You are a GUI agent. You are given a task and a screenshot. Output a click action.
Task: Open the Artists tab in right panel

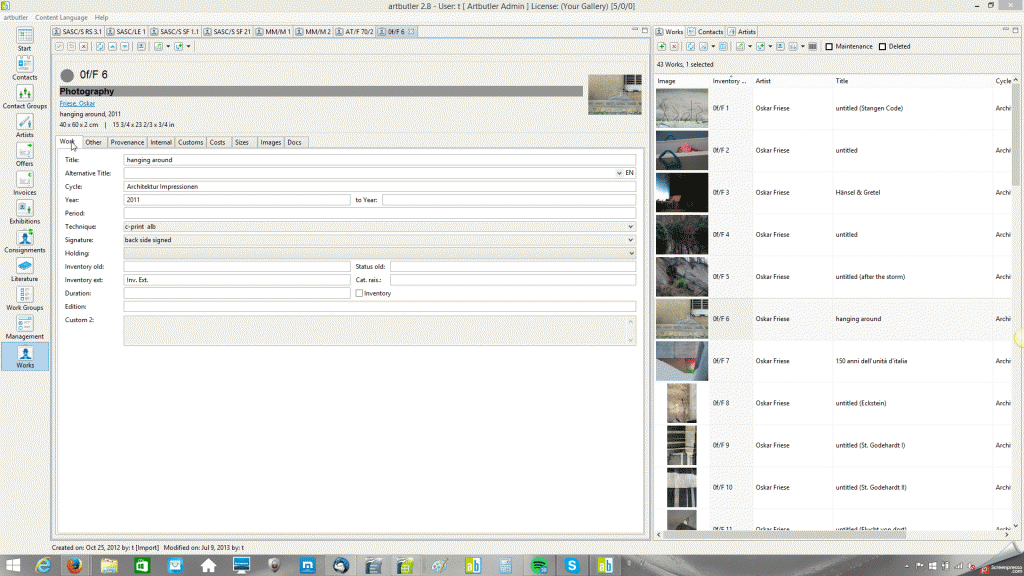pyautogui.click(x=742, y=31)
